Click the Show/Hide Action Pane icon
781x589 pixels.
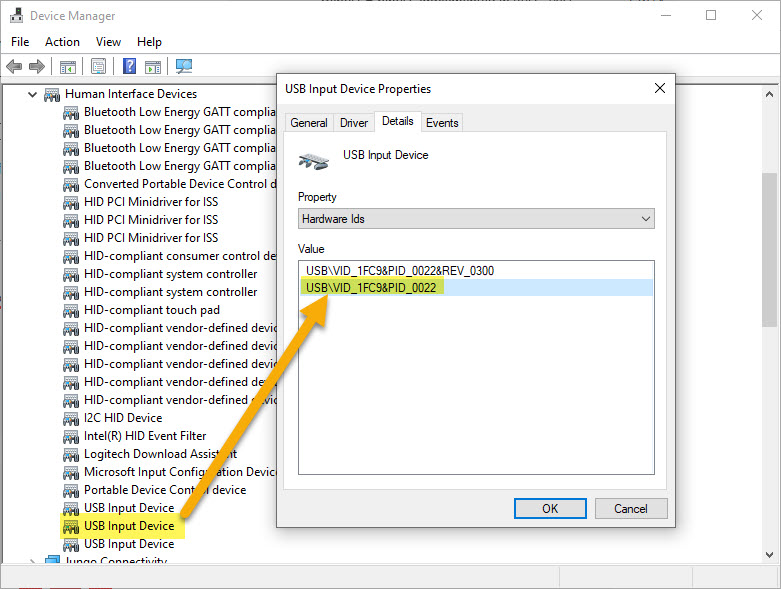point(152,67)
